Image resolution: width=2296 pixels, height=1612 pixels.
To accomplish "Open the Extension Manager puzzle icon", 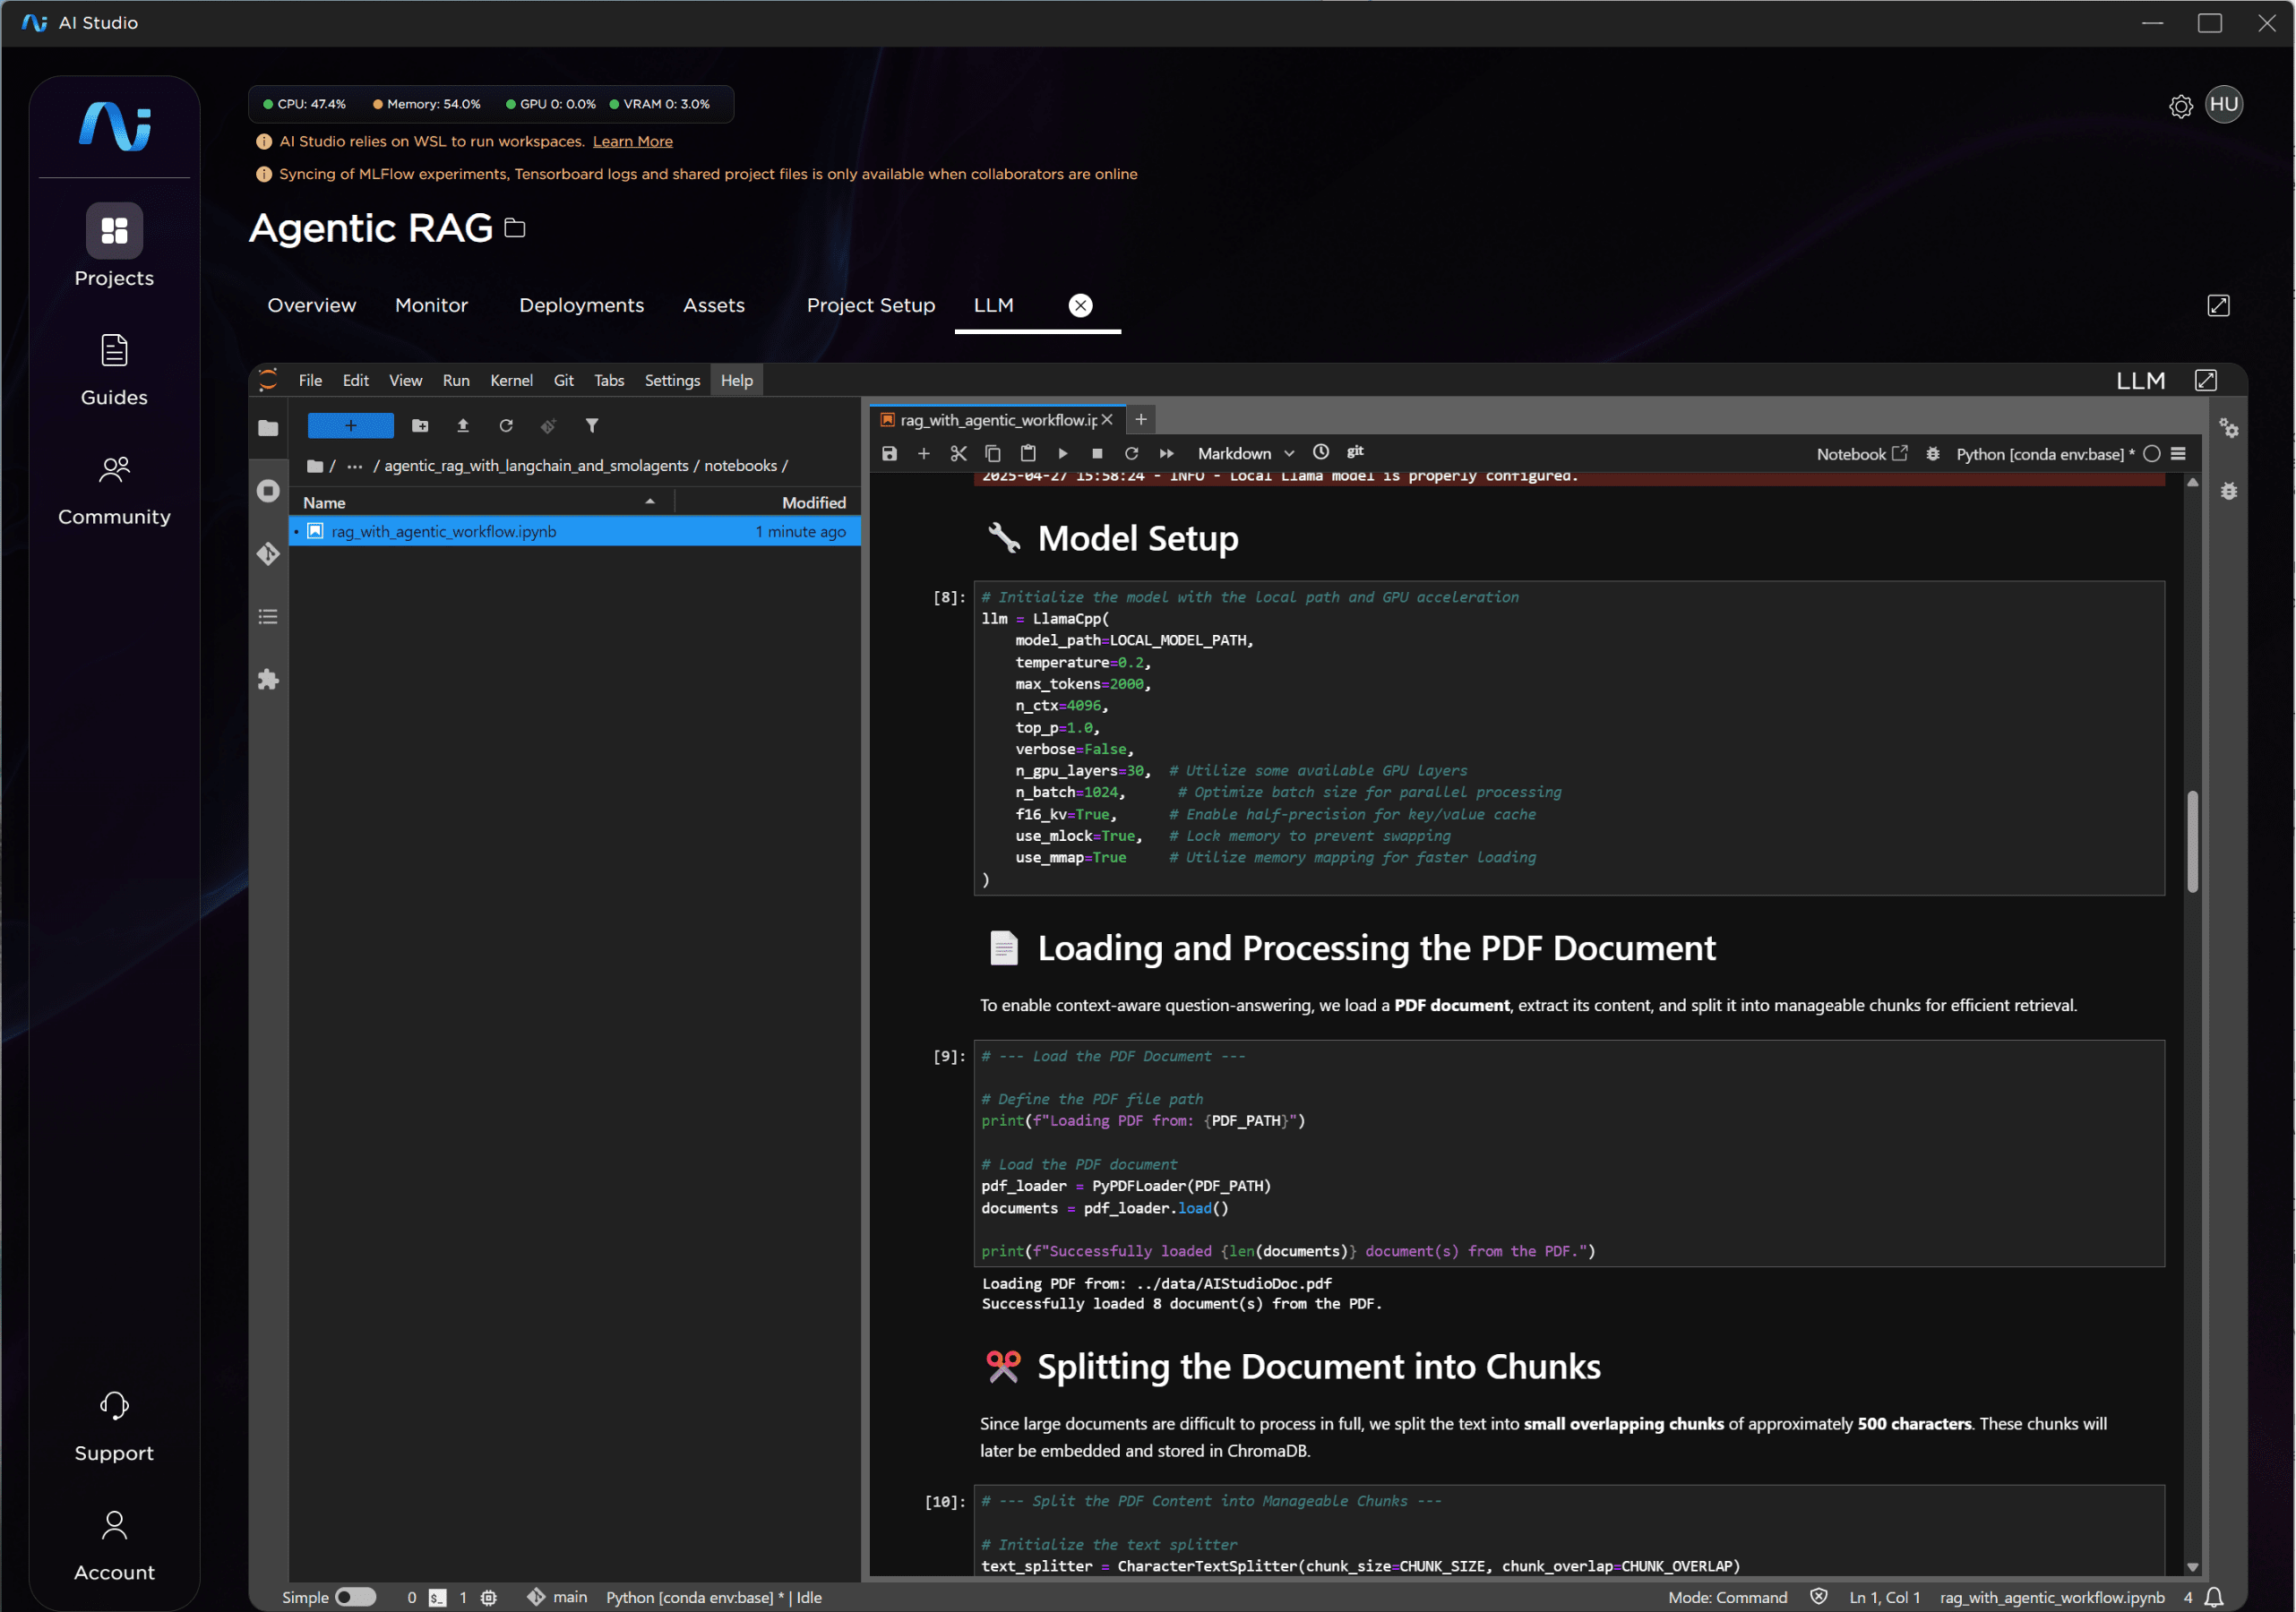I will (268, 680).
